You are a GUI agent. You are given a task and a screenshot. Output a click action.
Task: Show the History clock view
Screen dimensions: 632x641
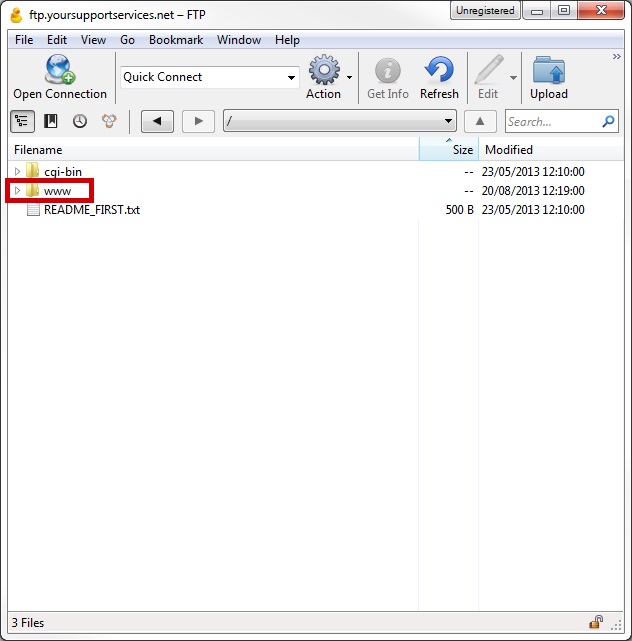80,121
